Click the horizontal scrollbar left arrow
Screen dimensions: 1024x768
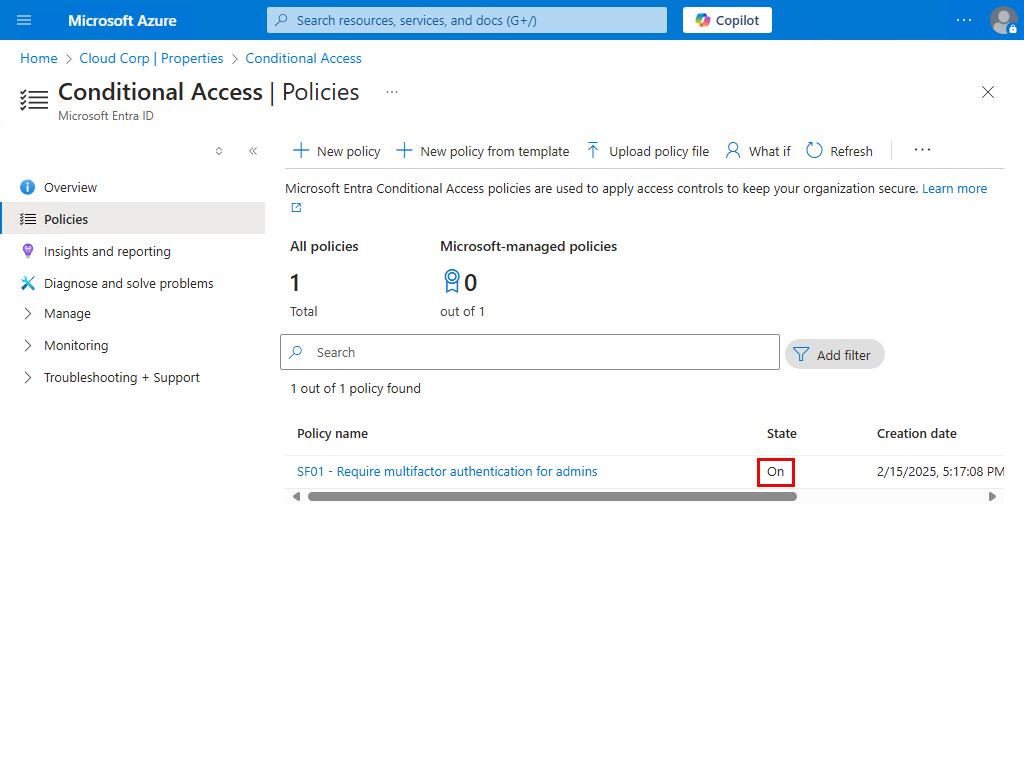tap(296, 496)
